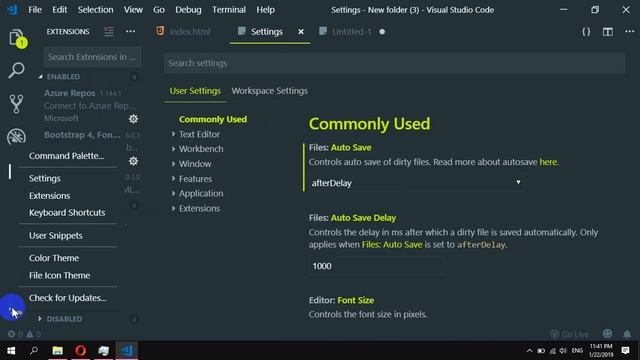640x360 pixels.
Task: Open settings JSON with braces icon
Action: [586, 31]
